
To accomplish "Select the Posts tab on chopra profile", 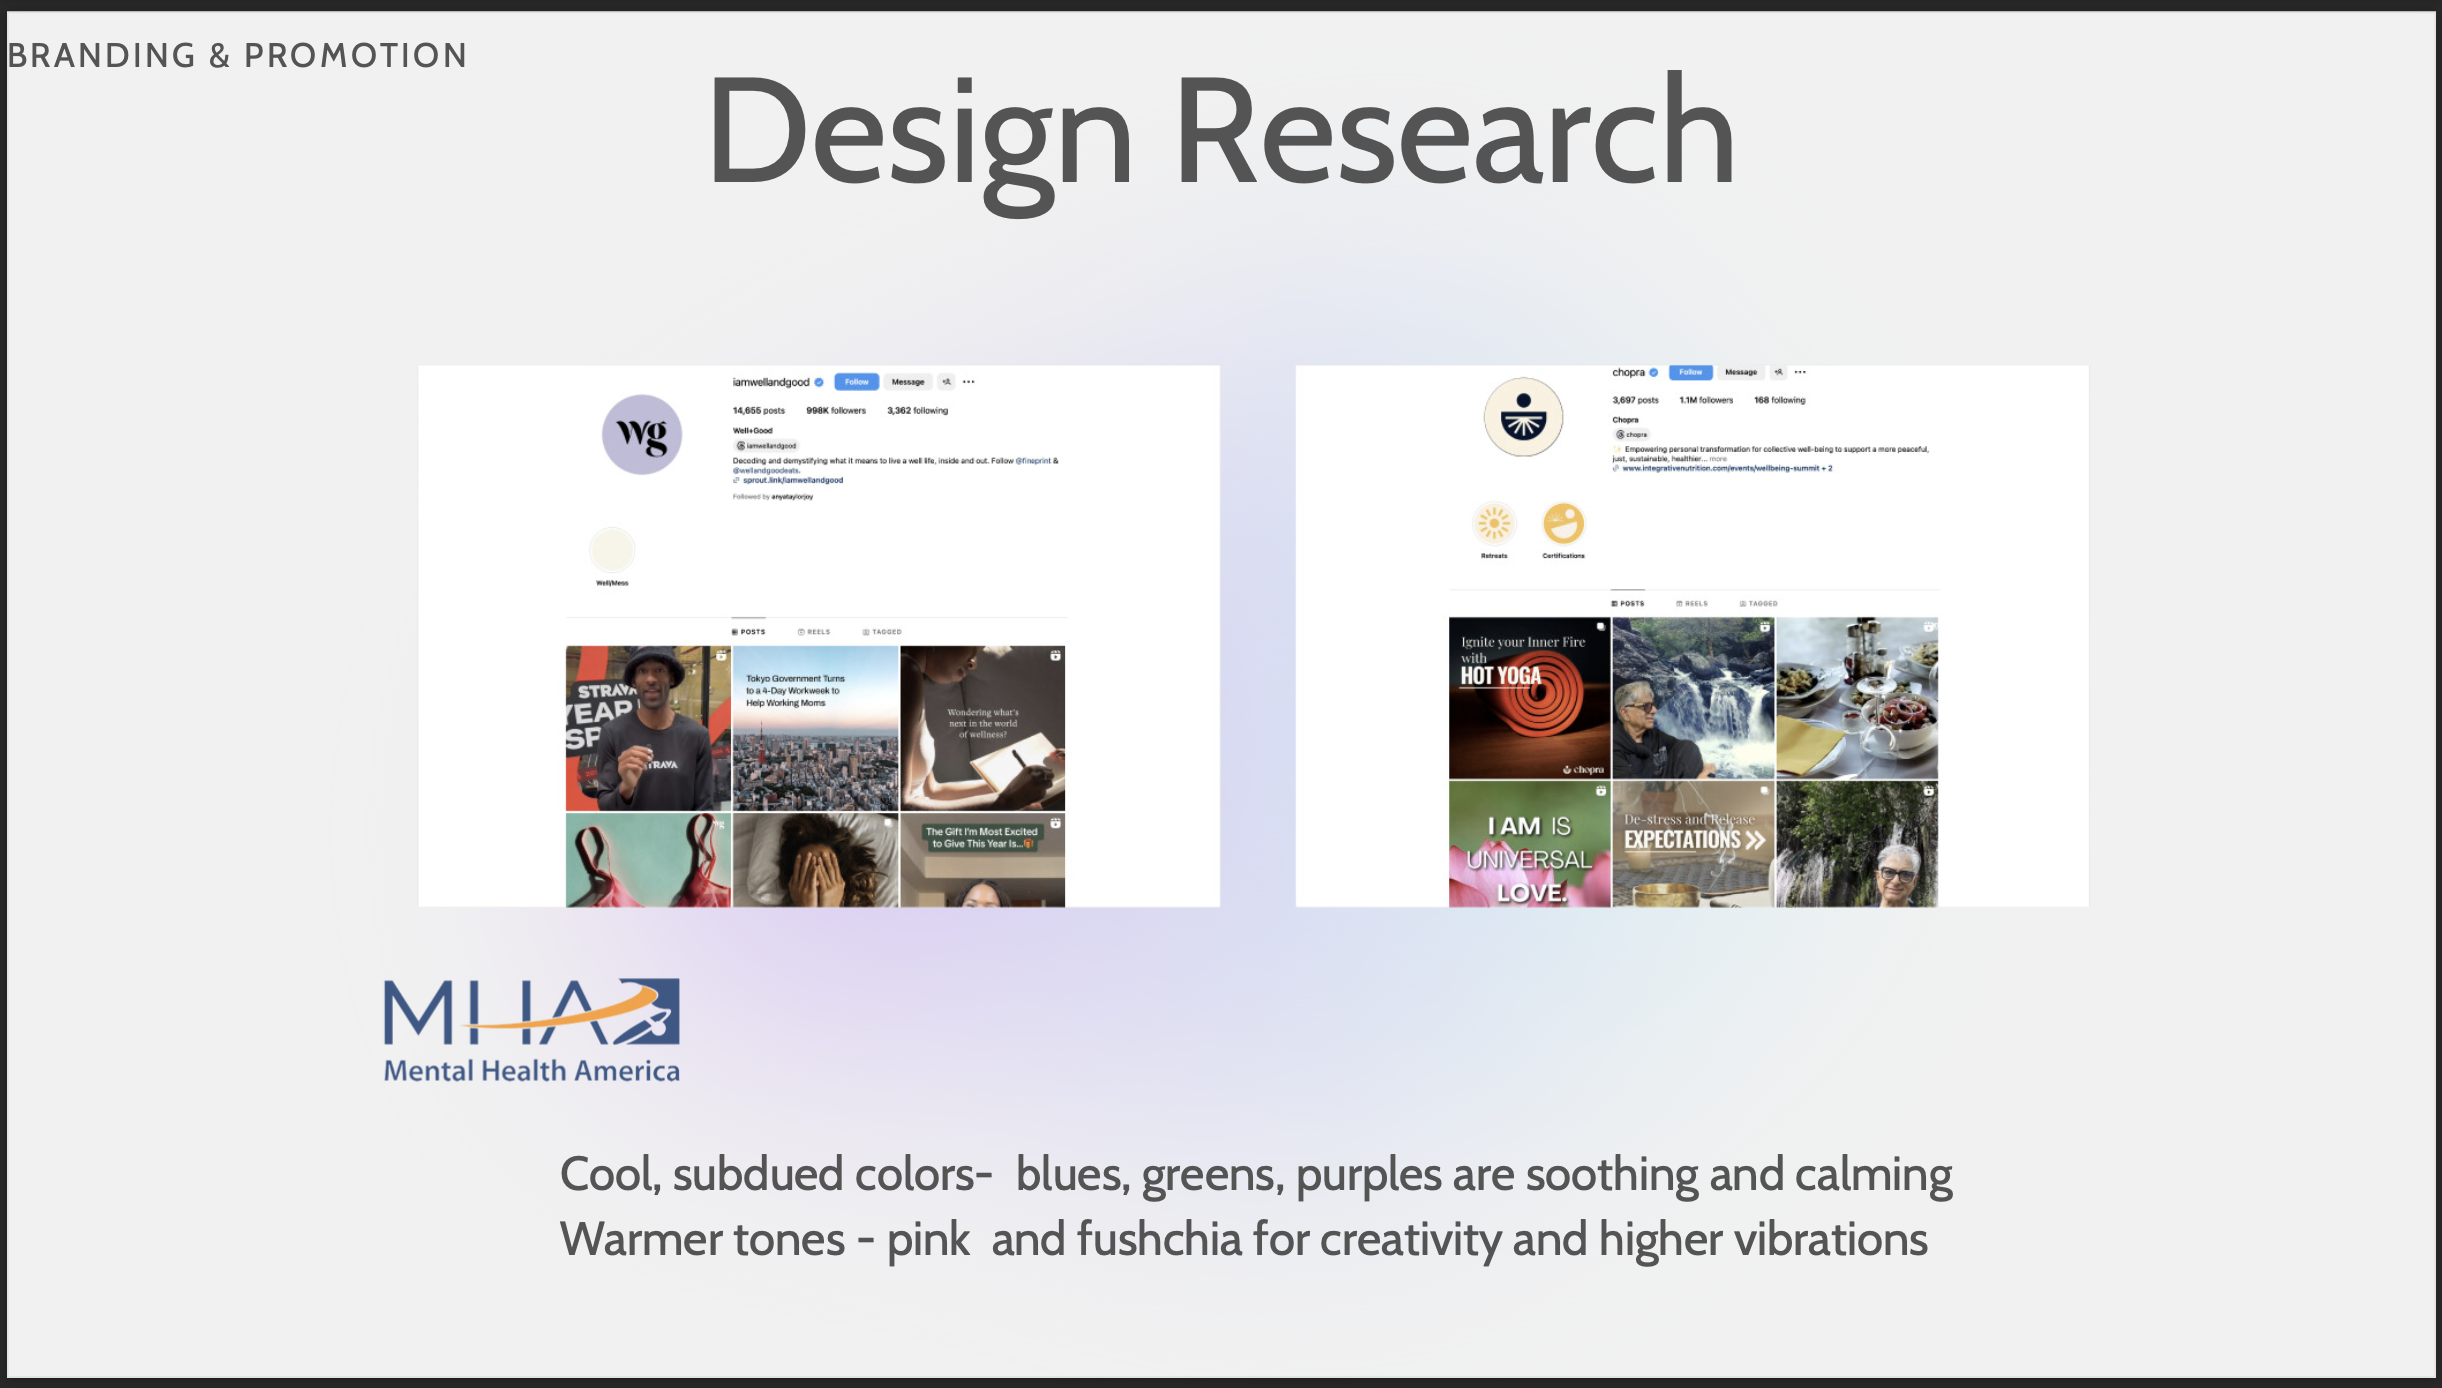I will pyautogui.click(x=1628, y=604).
